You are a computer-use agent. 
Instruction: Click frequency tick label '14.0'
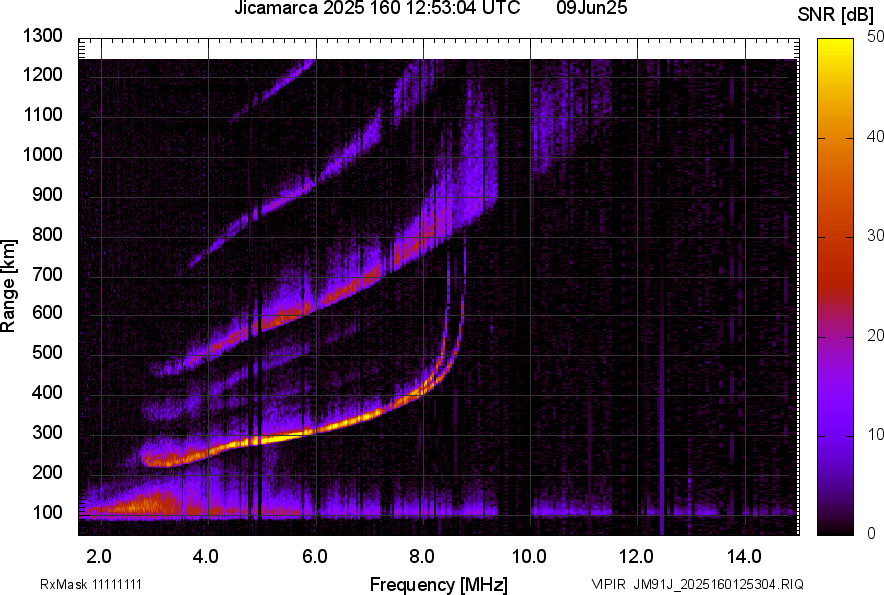(744, 557)
